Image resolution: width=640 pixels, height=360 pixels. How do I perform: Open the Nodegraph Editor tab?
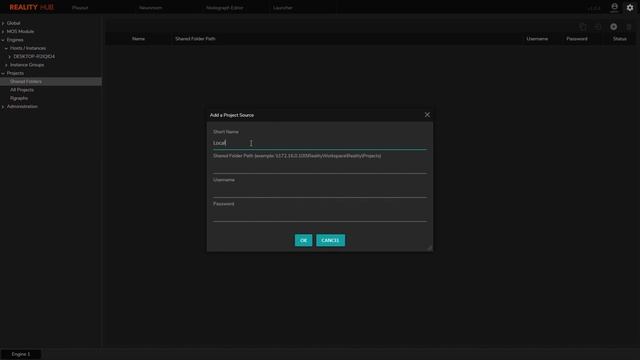click(224, 8)
